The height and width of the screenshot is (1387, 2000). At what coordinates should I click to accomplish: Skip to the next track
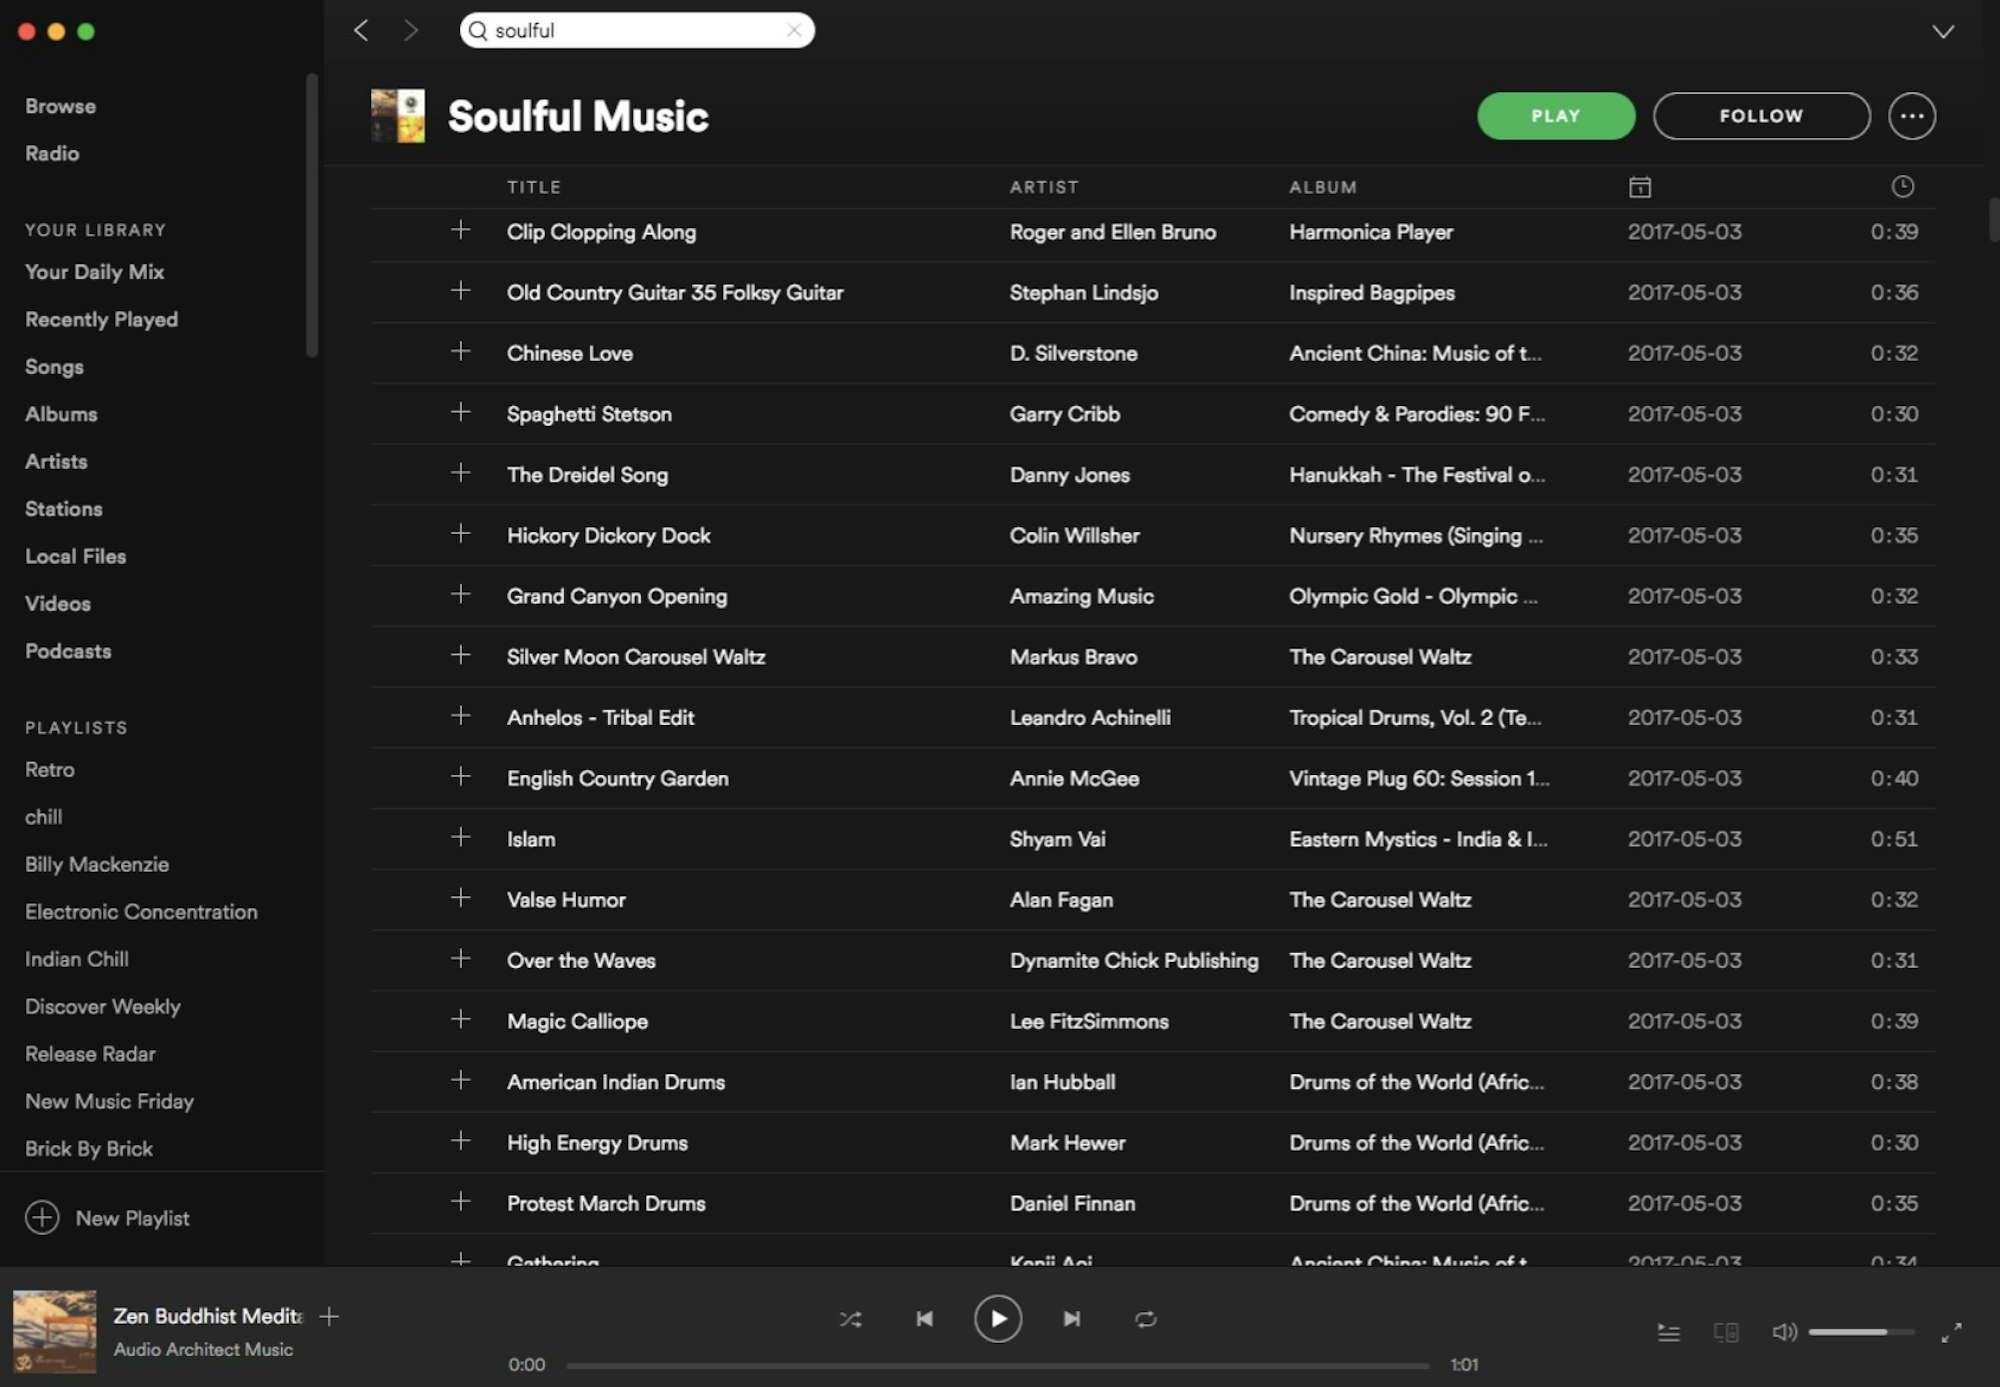(1071, 1319)
